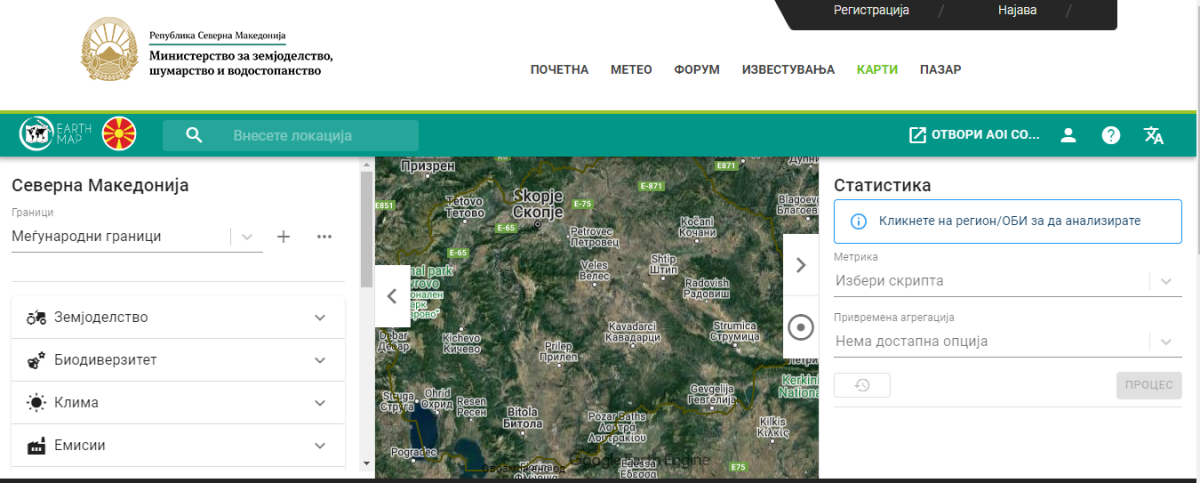This screenshot has width=1200, height=483.
Task: Click the Ohrid label on map
Action: point(437,399)
